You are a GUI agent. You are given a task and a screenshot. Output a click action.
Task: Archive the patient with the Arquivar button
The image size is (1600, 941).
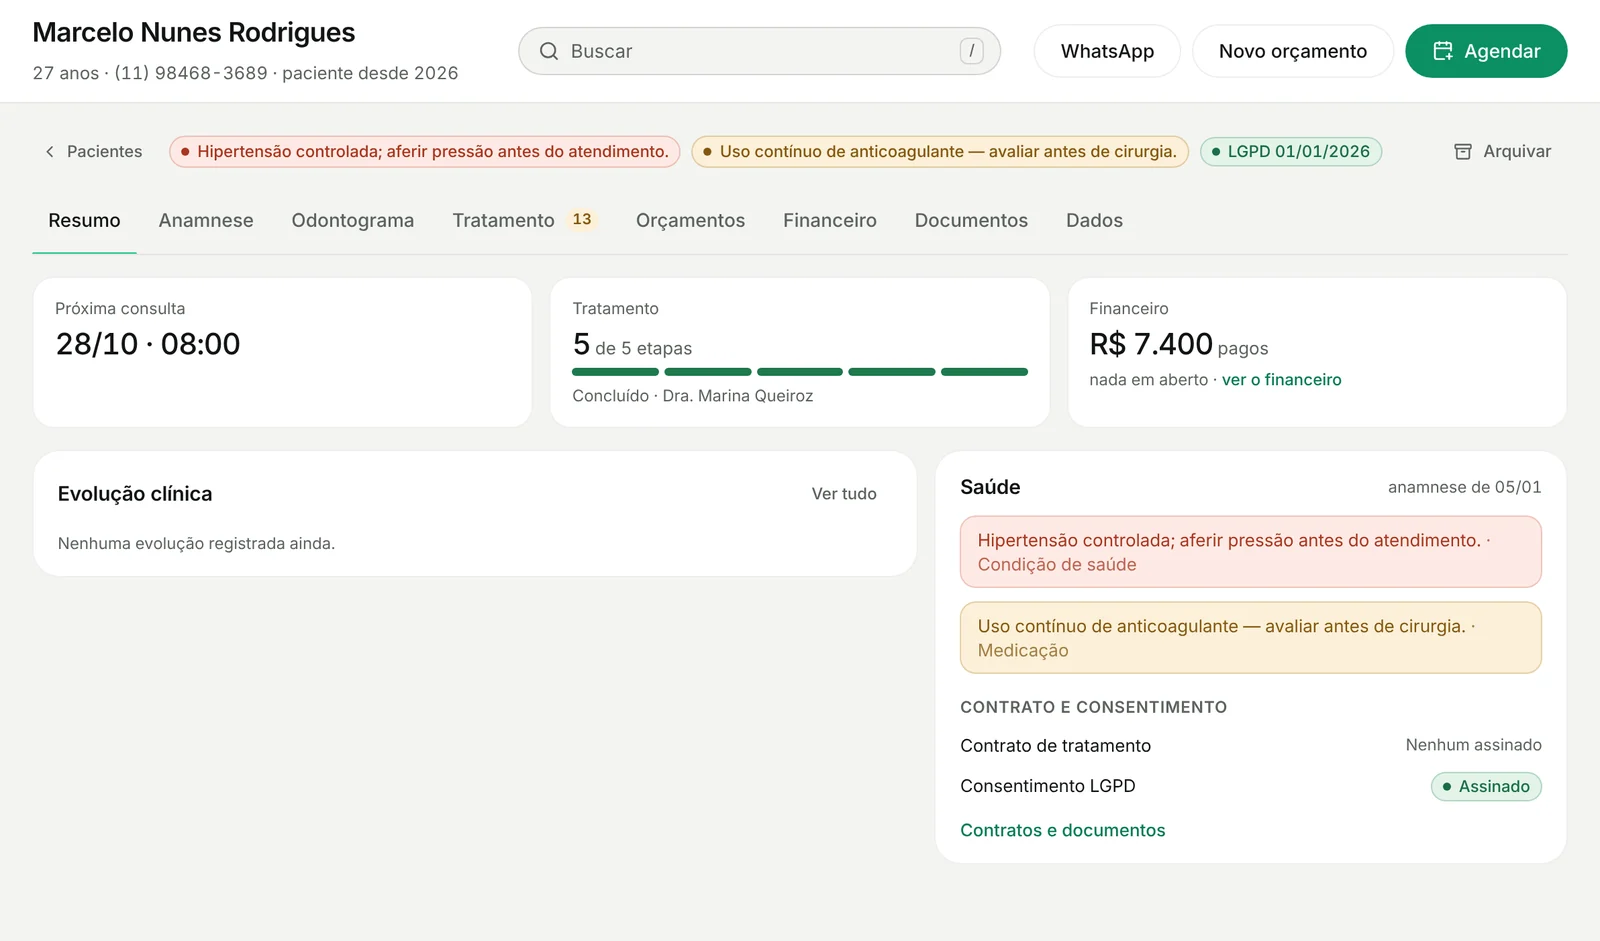(x=1502, y=151)
